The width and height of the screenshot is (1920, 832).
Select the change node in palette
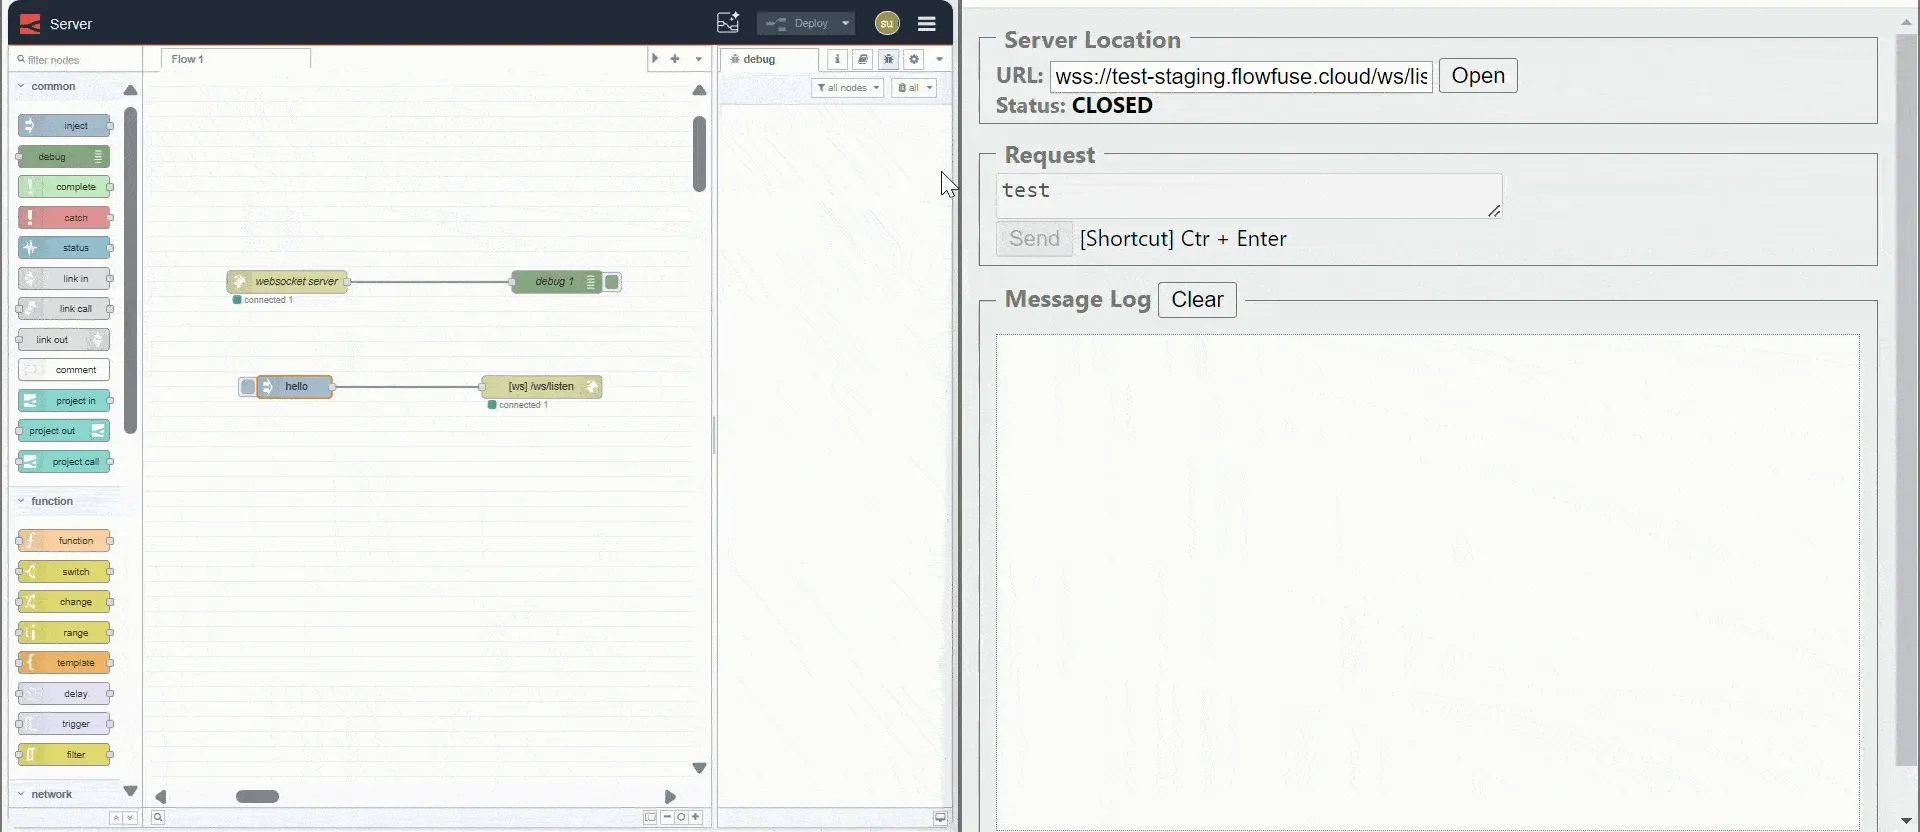point(64,602)
